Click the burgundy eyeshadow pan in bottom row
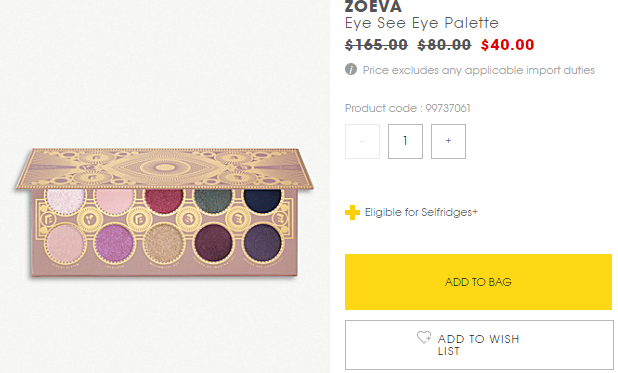 (213, 244)
